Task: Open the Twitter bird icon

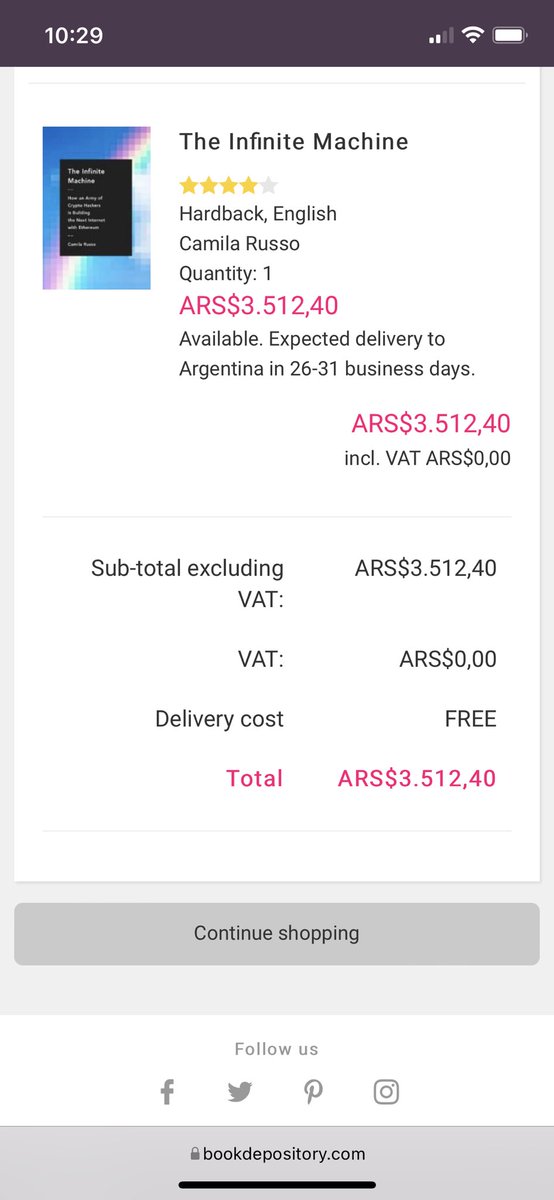Action: pos(240,1091)
